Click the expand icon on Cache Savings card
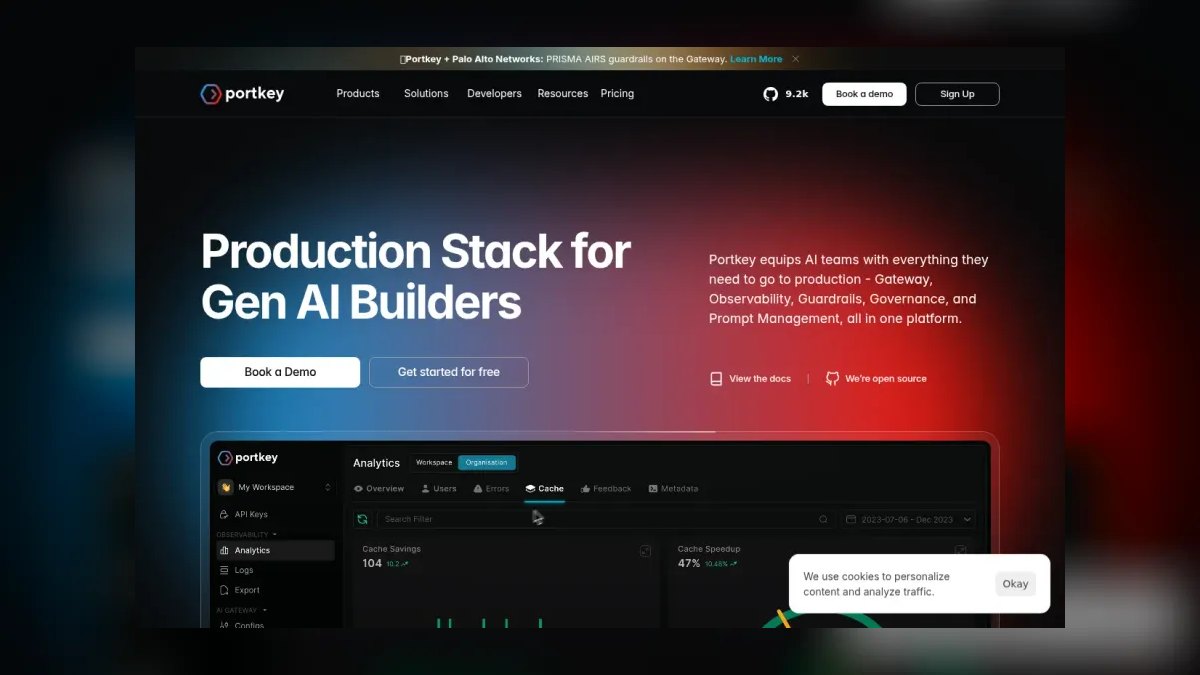The width and height of the screenshot is (1200, 675). [645, 551]
